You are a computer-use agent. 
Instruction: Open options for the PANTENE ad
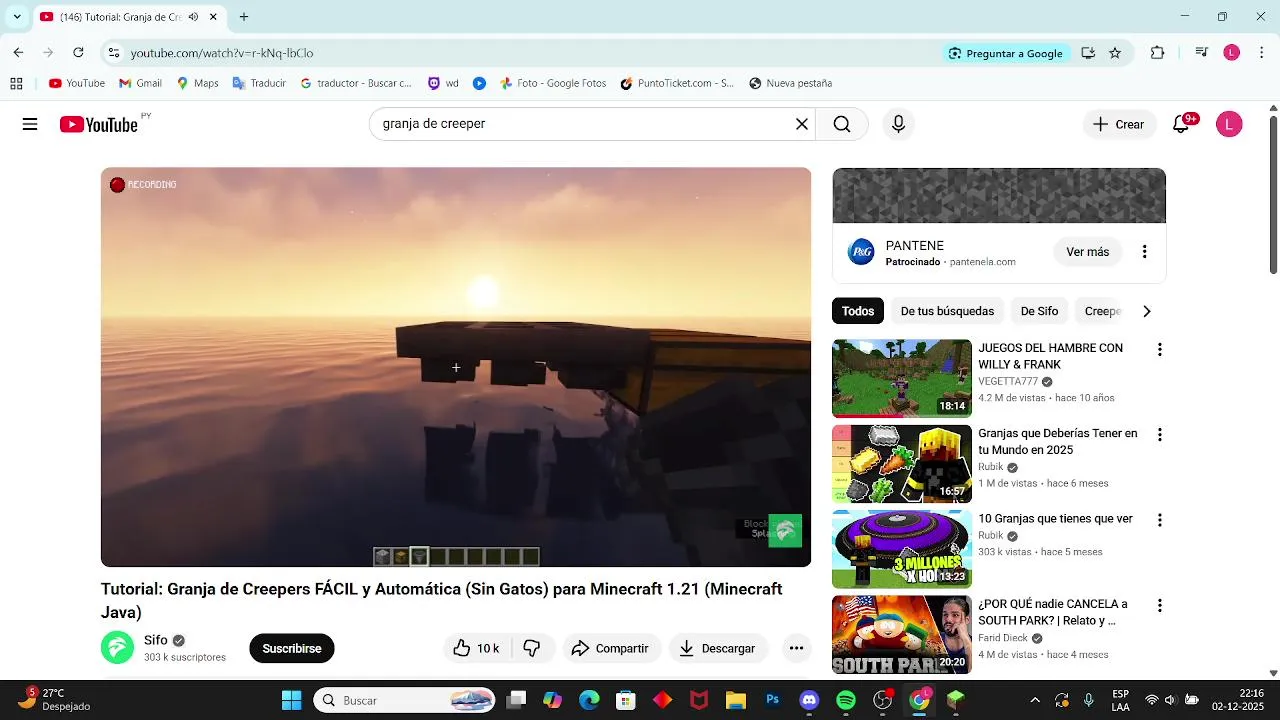click(x=1144, y=252)
